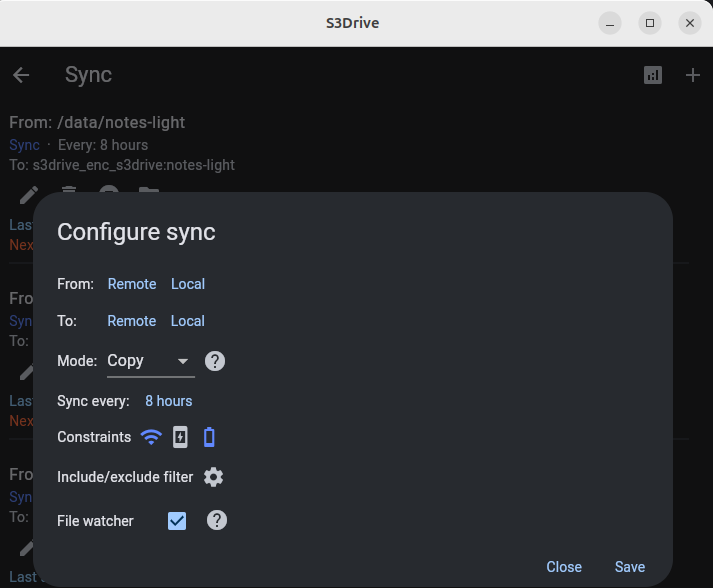Open the include/exclude filter gear settings
Image resolution: width=713 pixels, height=588 pixels.
coord(213,477)
